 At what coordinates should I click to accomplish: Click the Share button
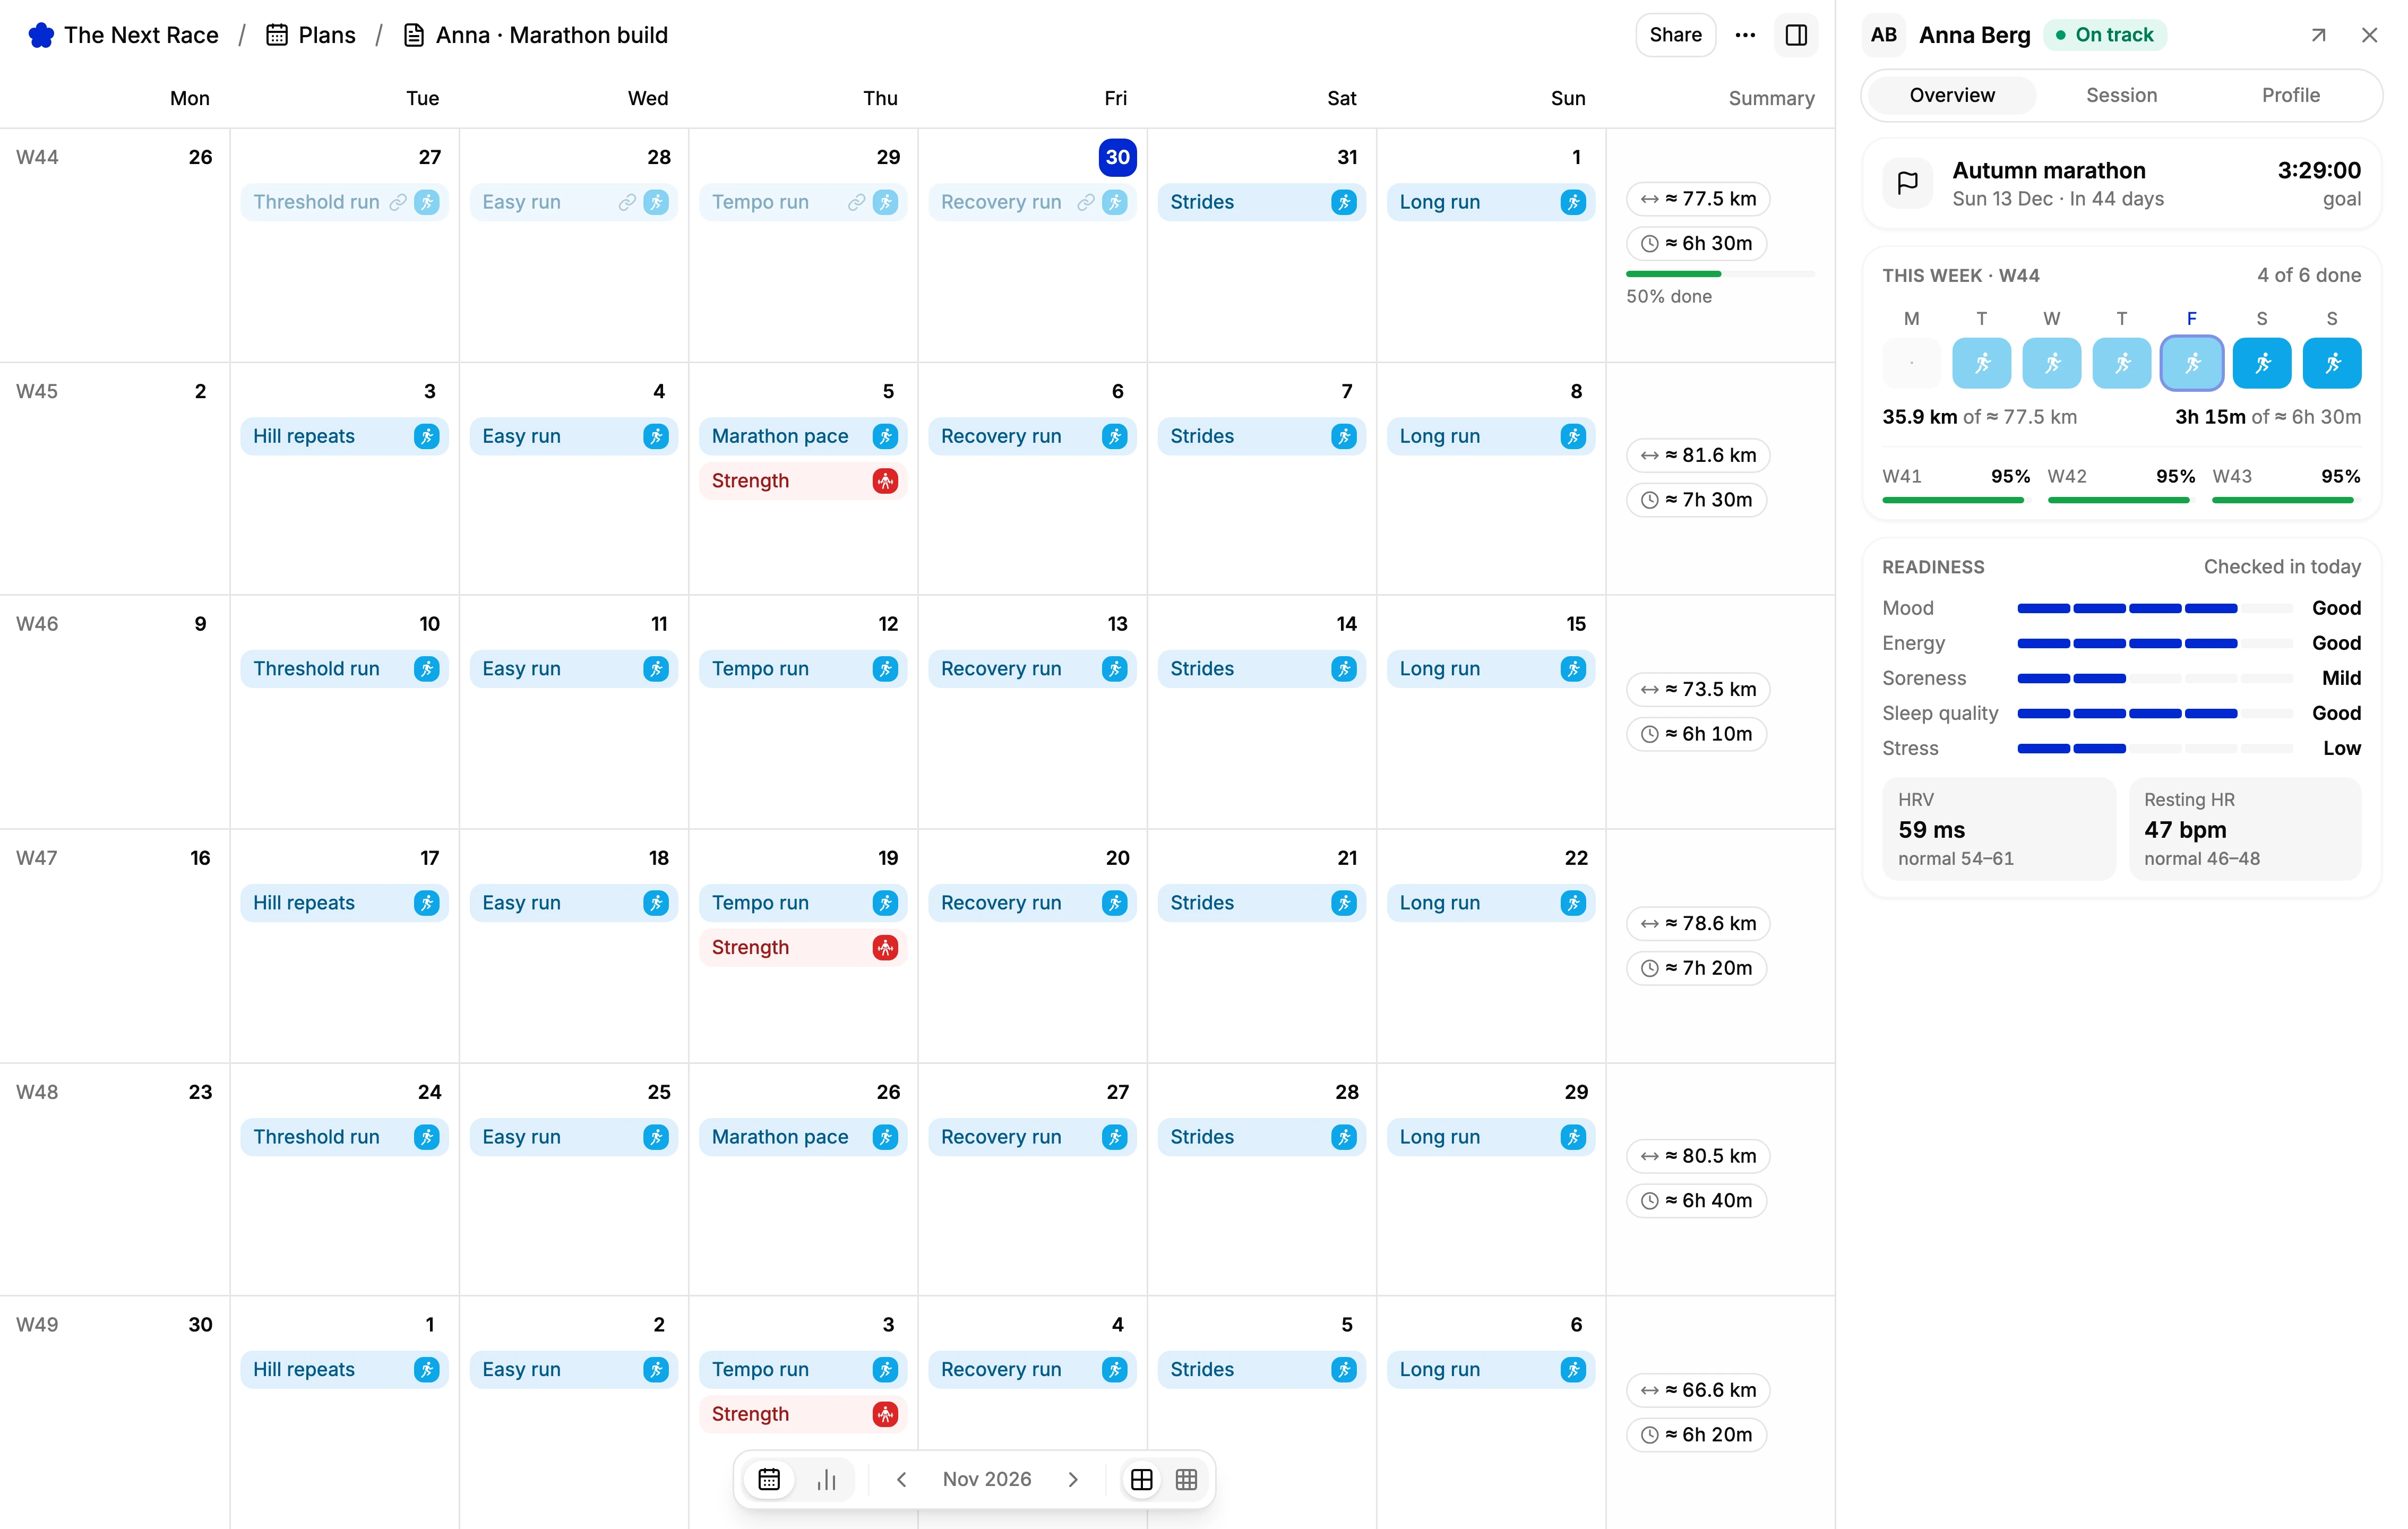tap(1675, 35)
